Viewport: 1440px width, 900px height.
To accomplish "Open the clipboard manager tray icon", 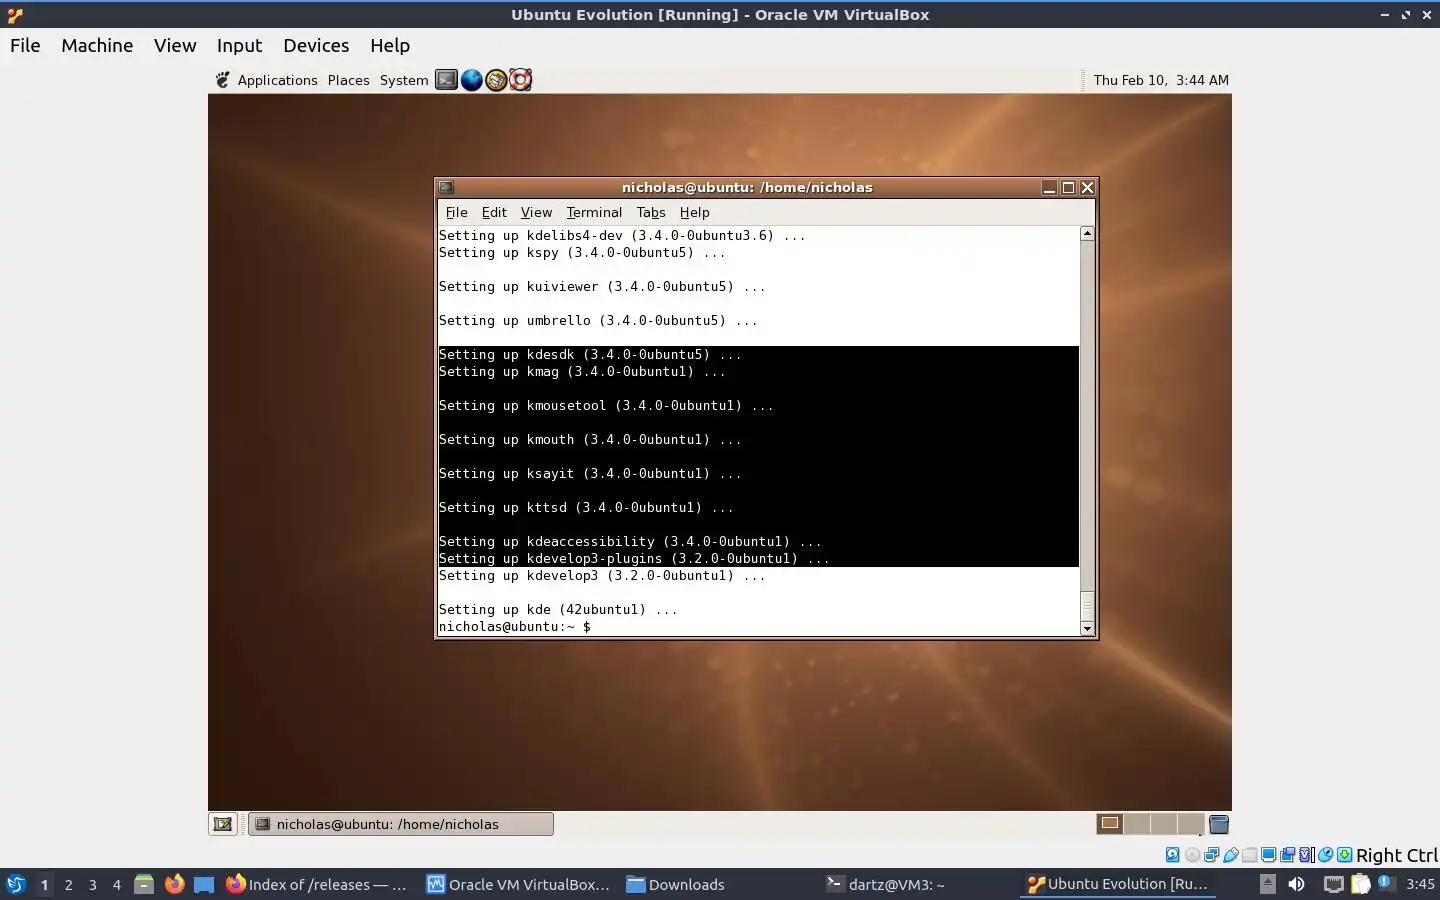I will coord(1361,884).
